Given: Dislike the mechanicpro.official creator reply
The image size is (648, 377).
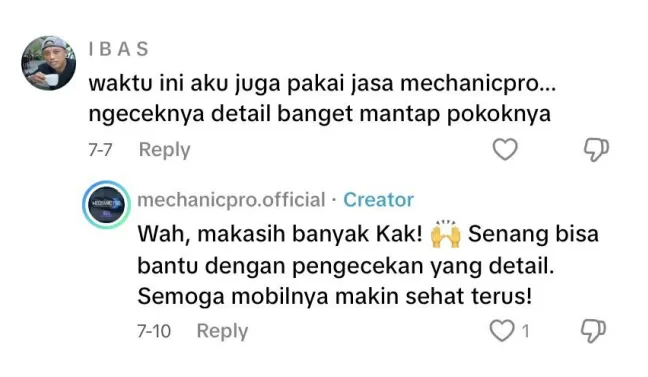Looking at the screenshot, I should pos(593,331).
